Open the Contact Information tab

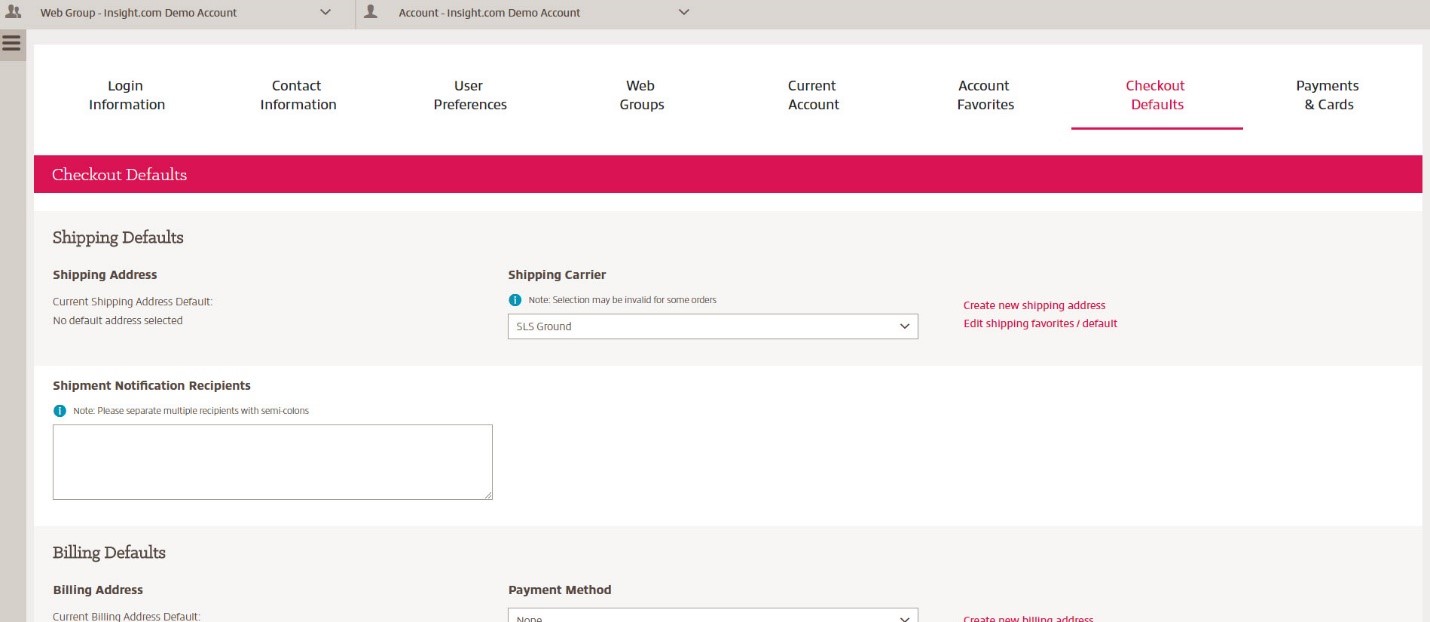(298, 95)
